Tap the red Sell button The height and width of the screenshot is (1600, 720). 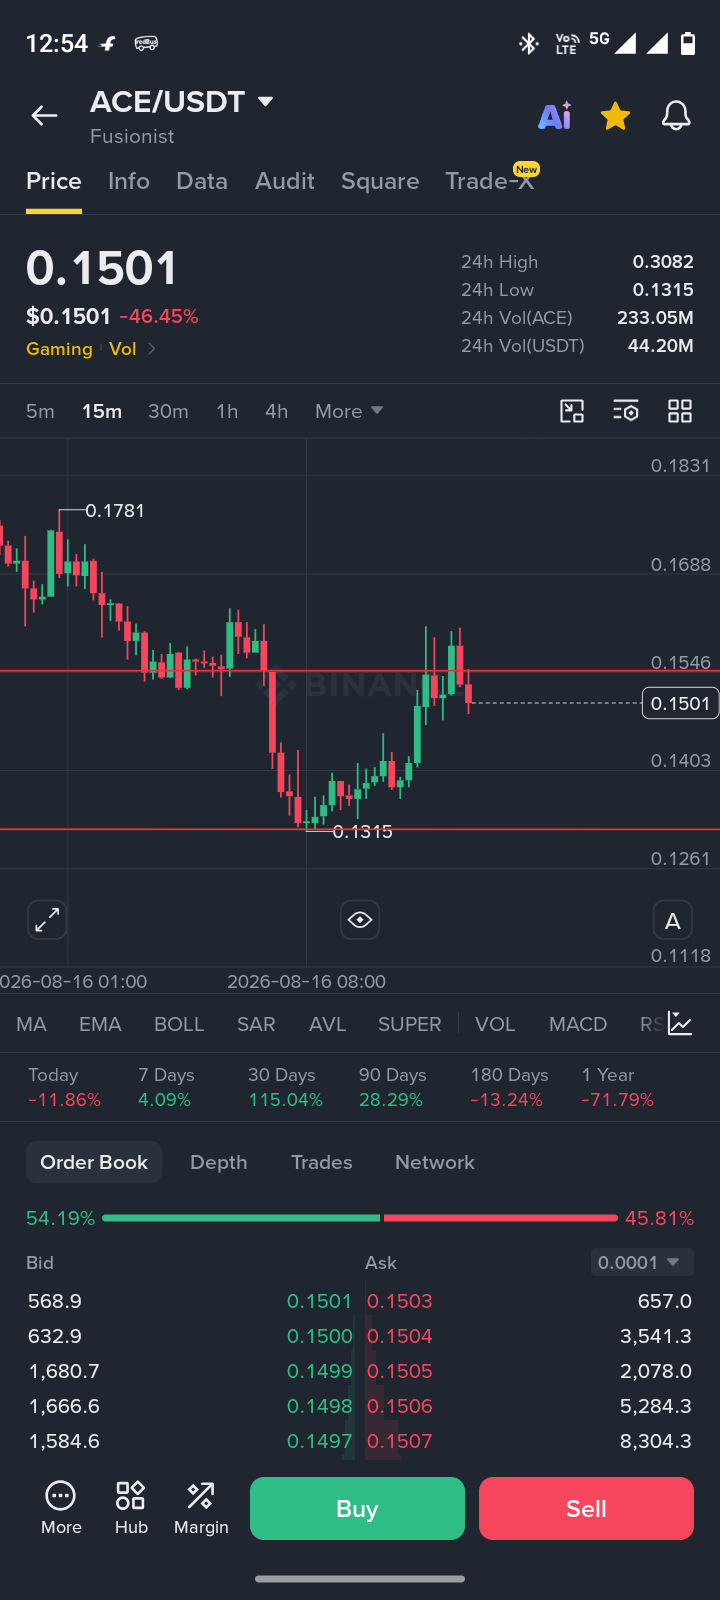click(x=586, y=1508)
